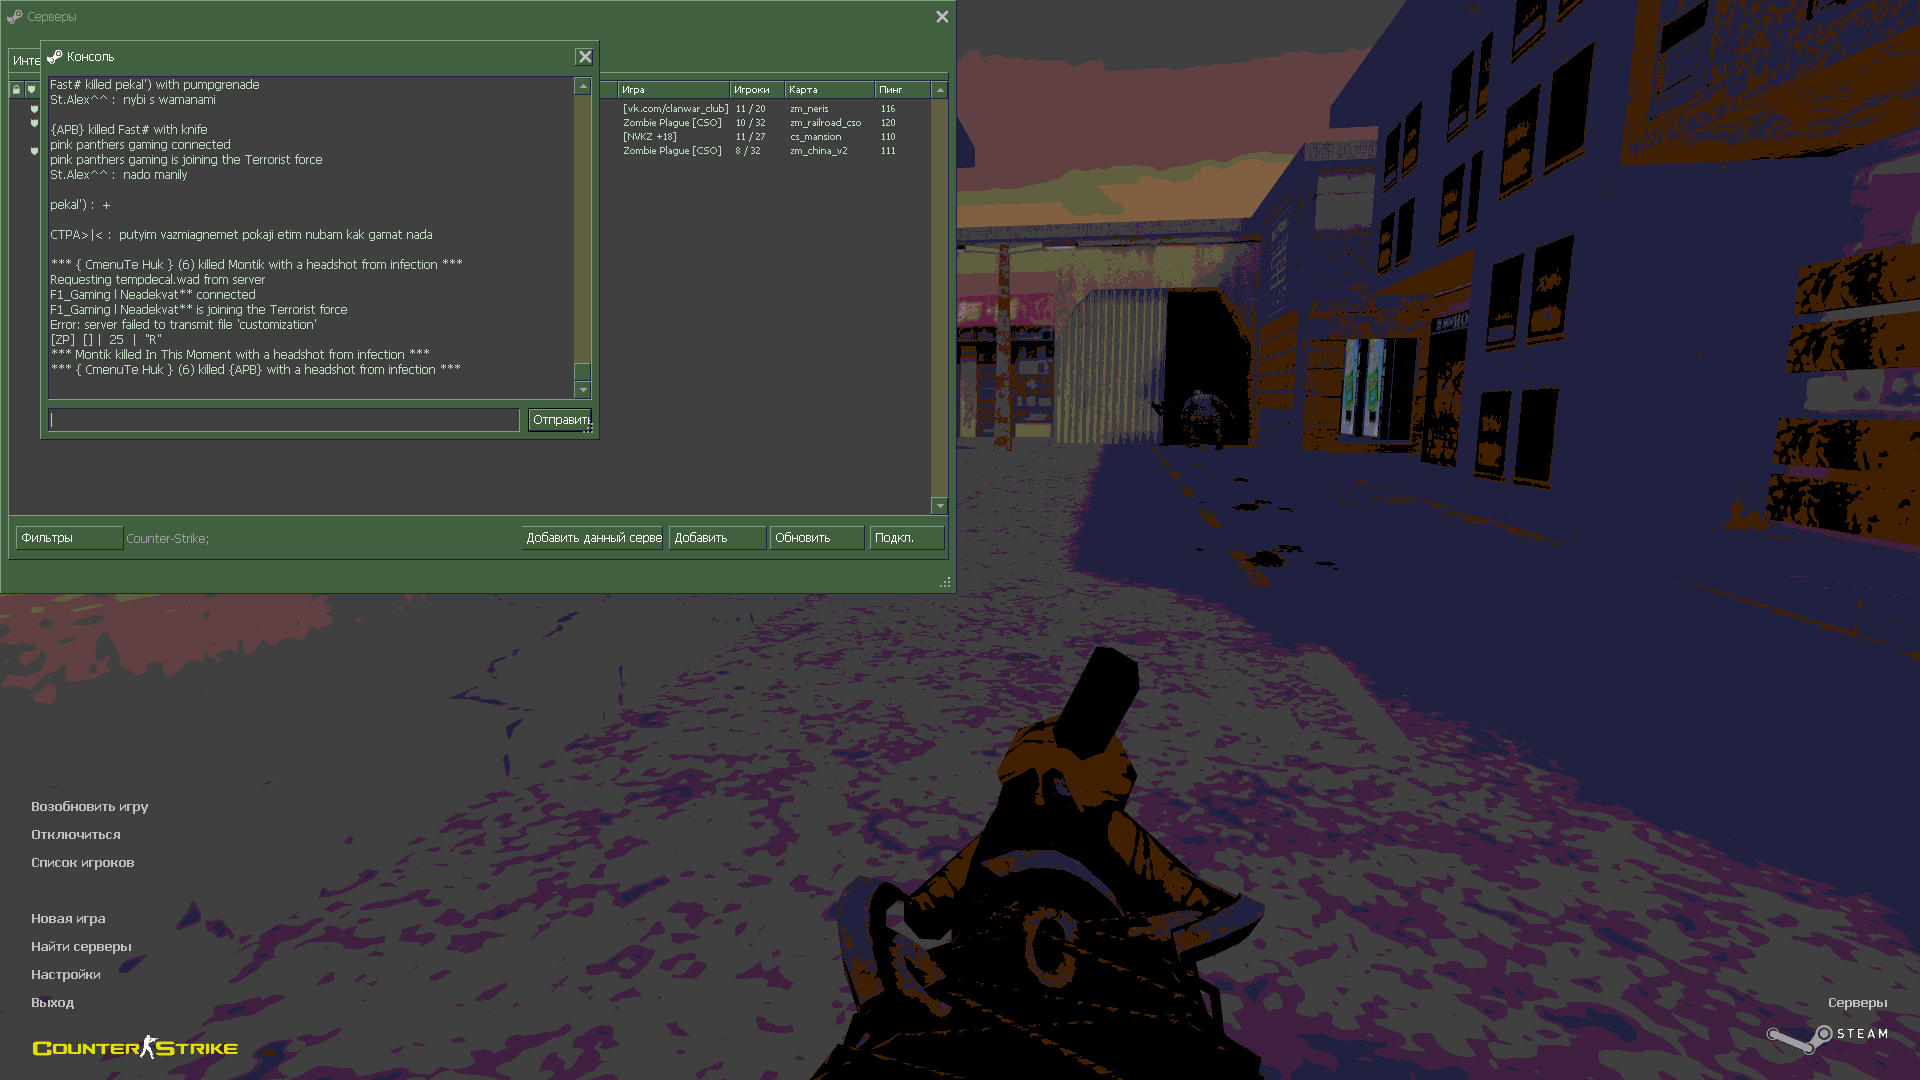Click the Добавить button

click(718, 538)
